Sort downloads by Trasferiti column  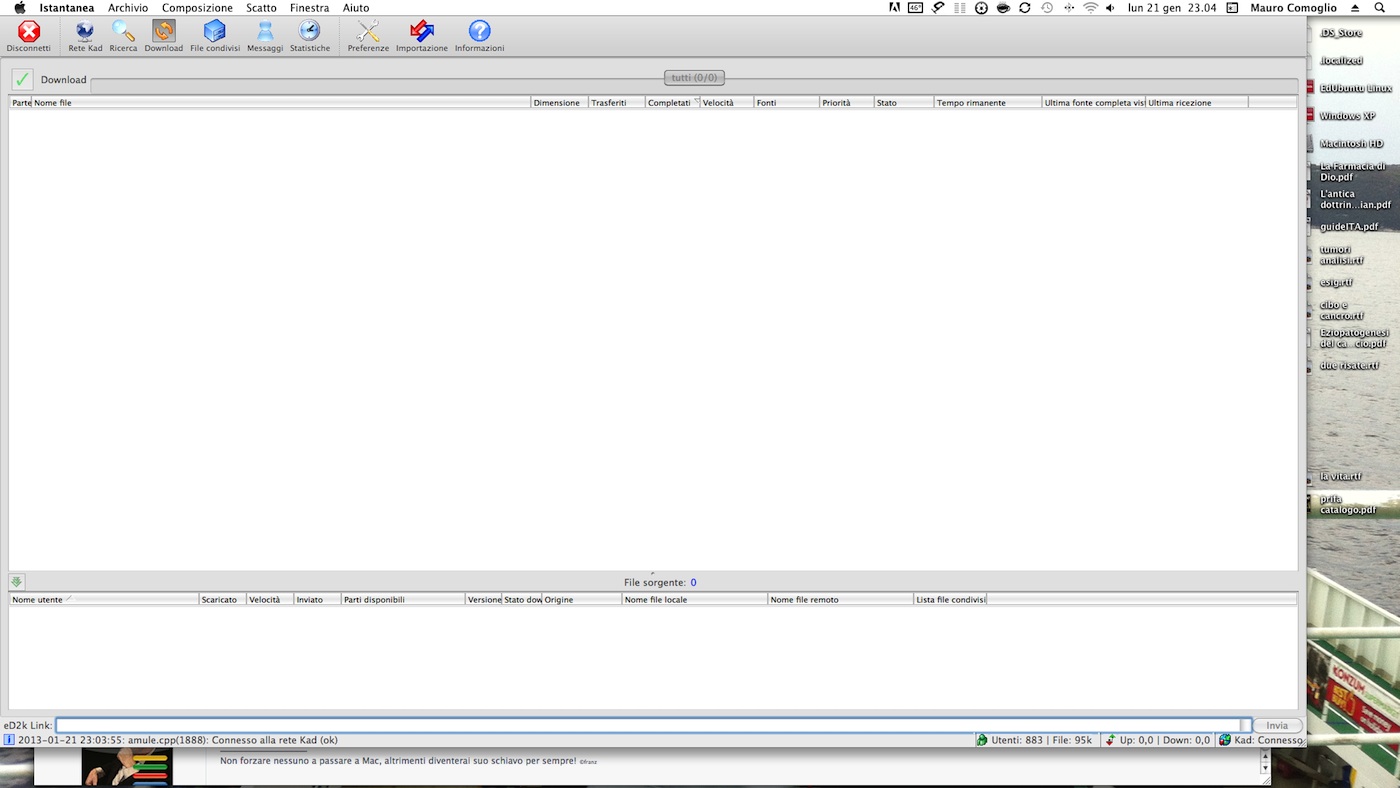coord(616,103)
